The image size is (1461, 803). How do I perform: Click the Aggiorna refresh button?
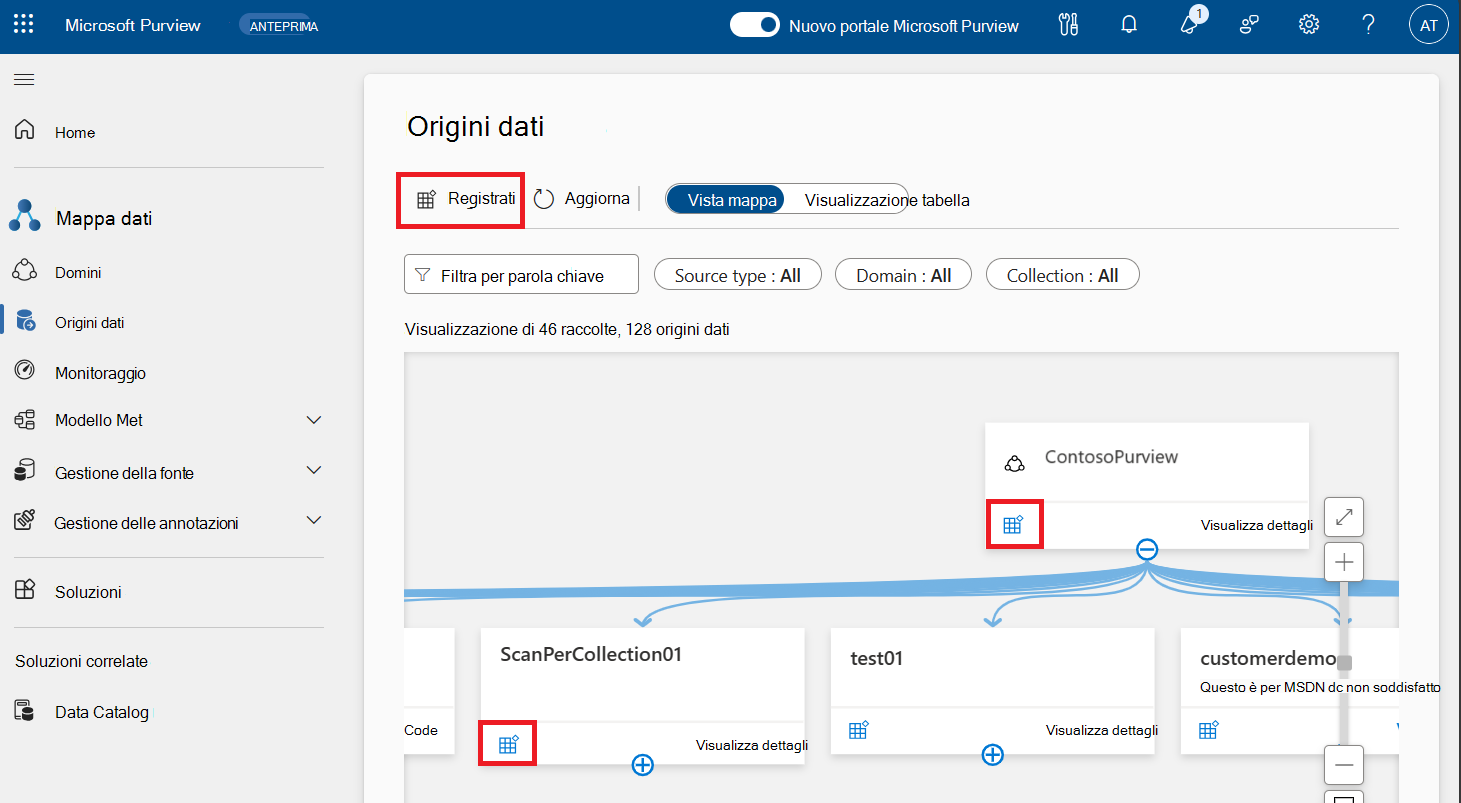tap(582, 199)
